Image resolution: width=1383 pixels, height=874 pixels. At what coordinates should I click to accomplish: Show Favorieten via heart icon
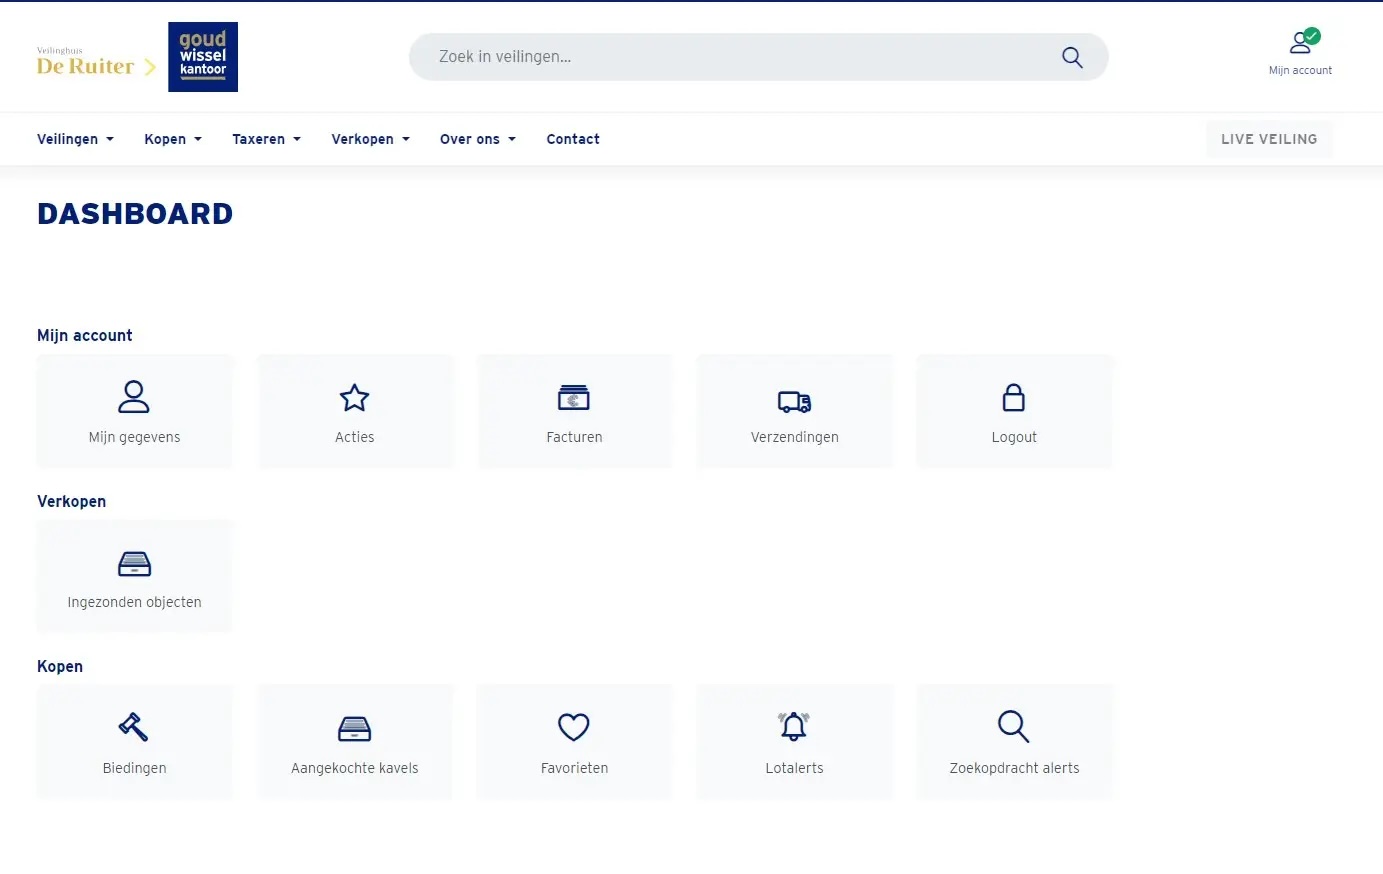[x=574, y=727]
